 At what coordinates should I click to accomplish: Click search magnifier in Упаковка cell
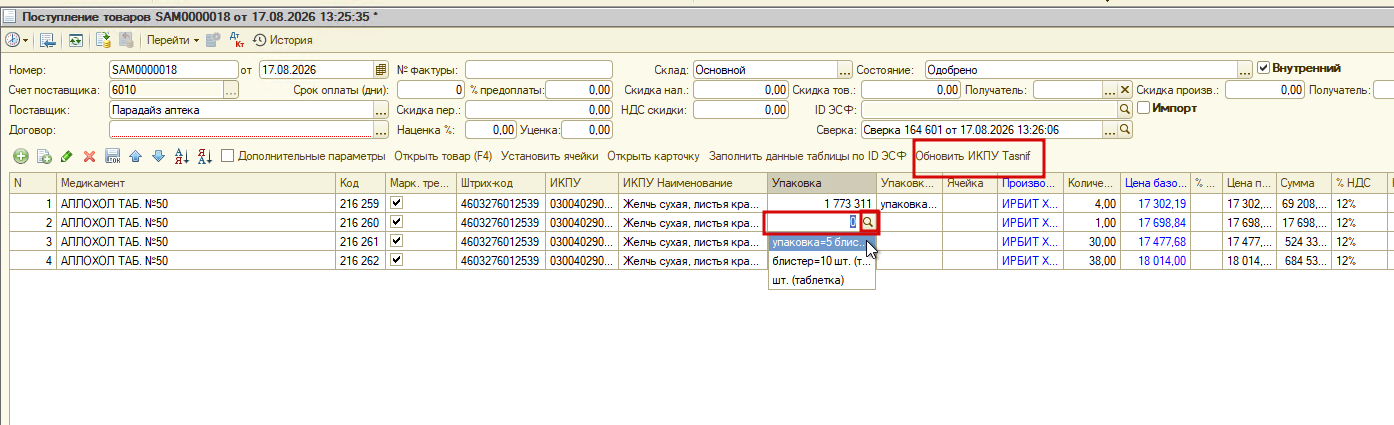click(x=868, y=222)
